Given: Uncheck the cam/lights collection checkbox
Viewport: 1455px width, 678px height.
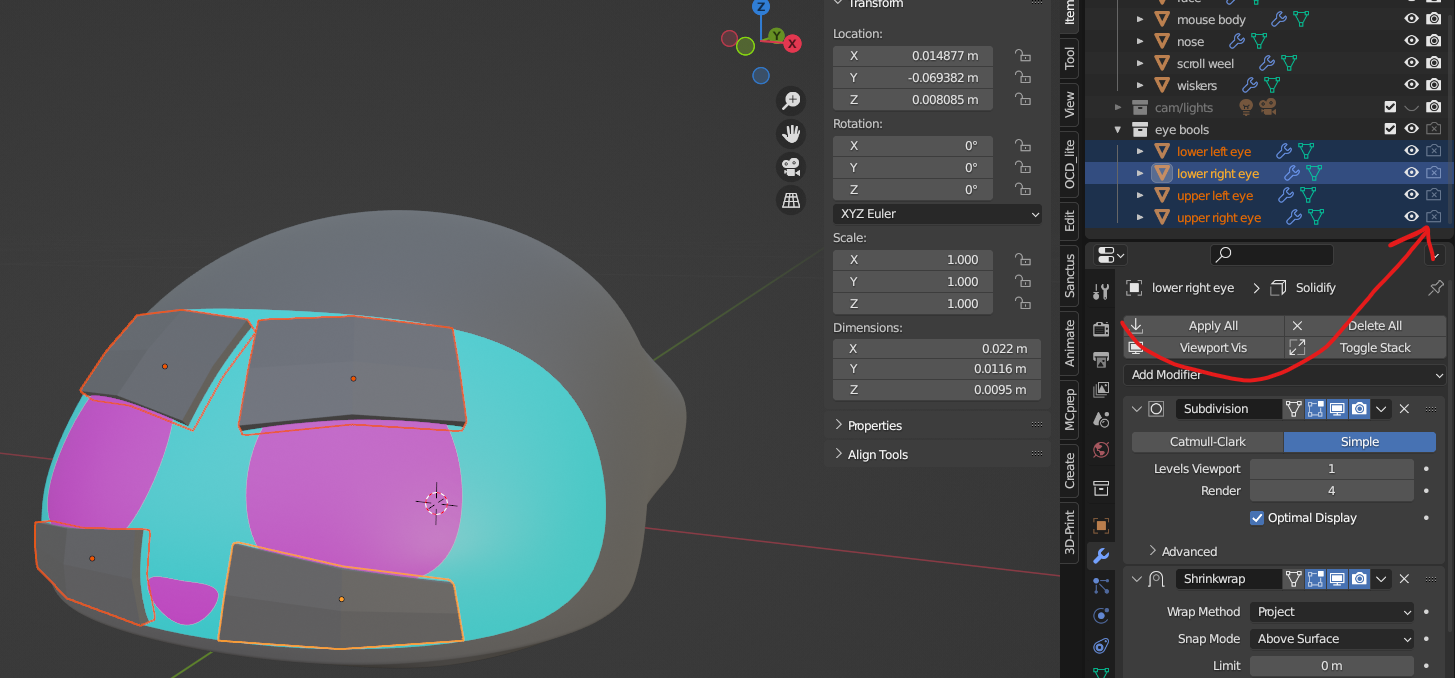Looking at the screenshot, I should (x=1390, y=108).
